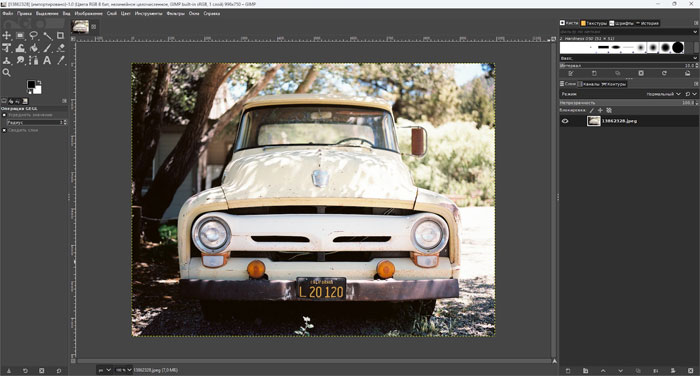Open tool options configuration menu
Viewport: 700px width, 376px height.
(x=64, y=101)
